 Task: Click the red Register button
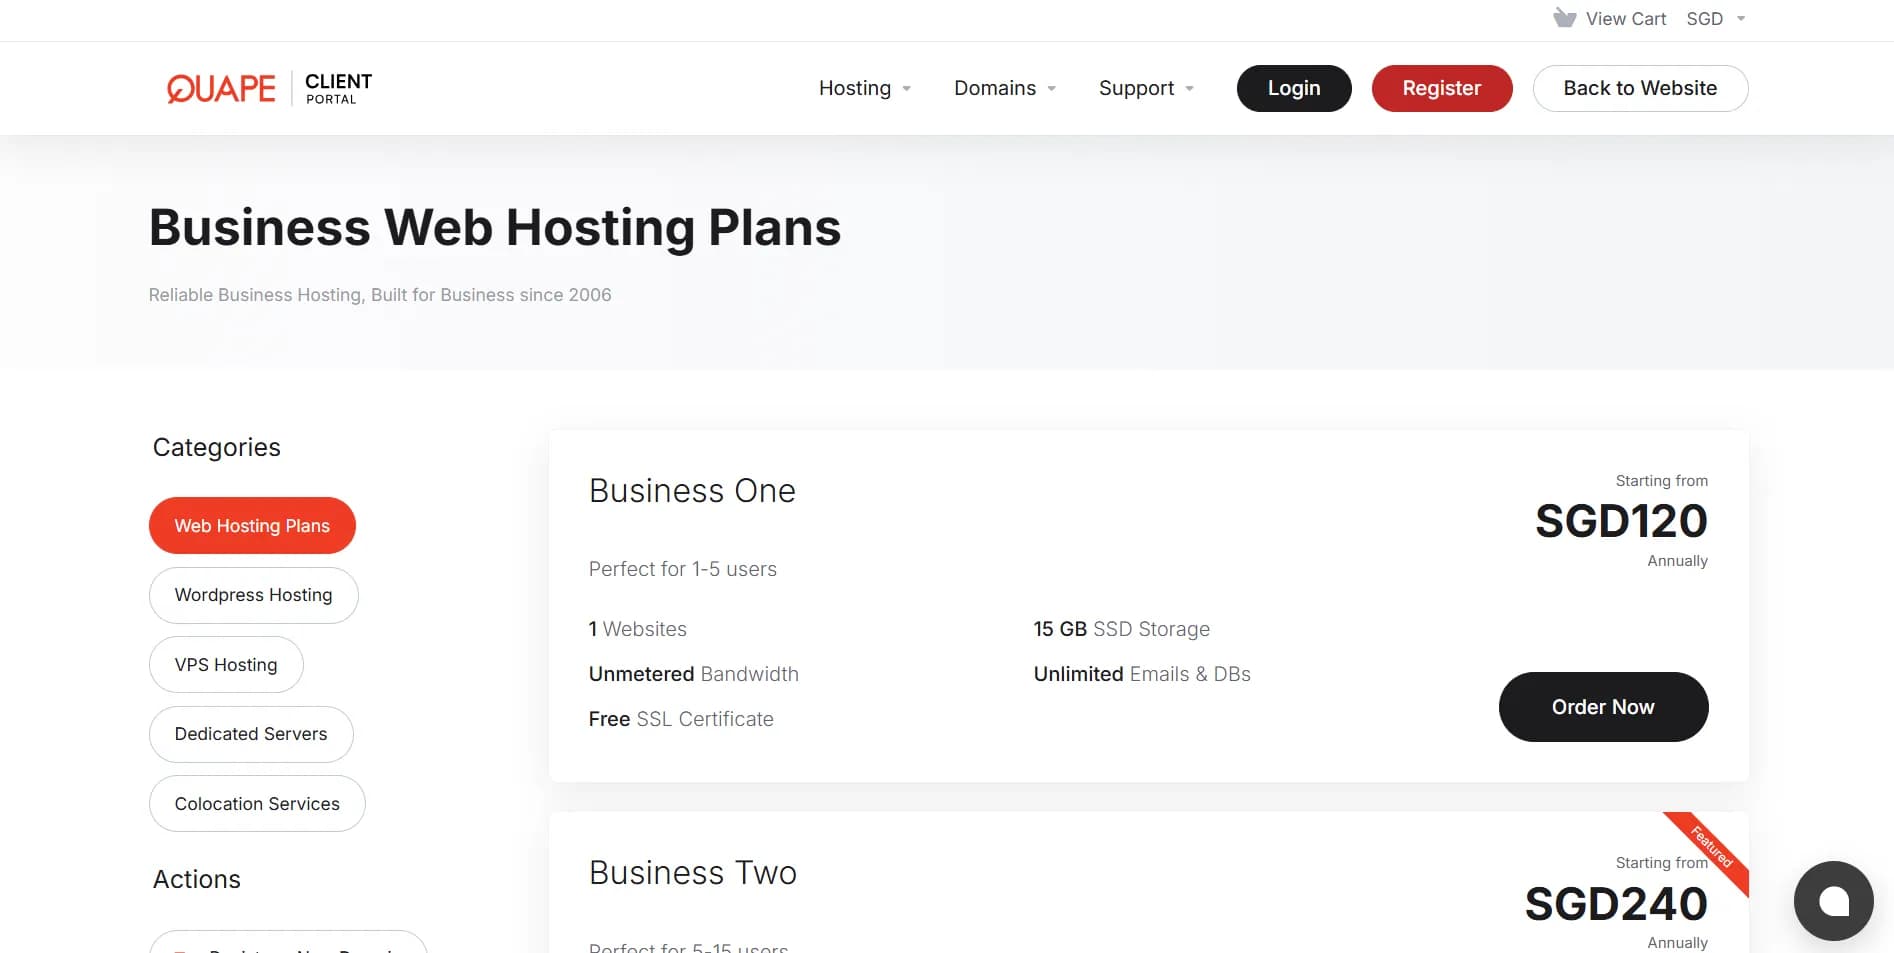(1441, 88)
